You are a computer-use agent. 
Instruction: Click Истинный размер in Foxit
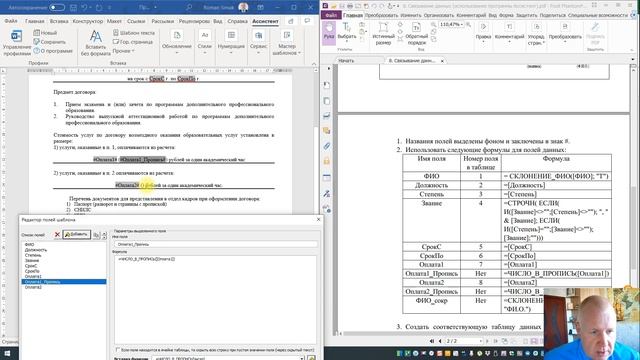tap(383, 33)
